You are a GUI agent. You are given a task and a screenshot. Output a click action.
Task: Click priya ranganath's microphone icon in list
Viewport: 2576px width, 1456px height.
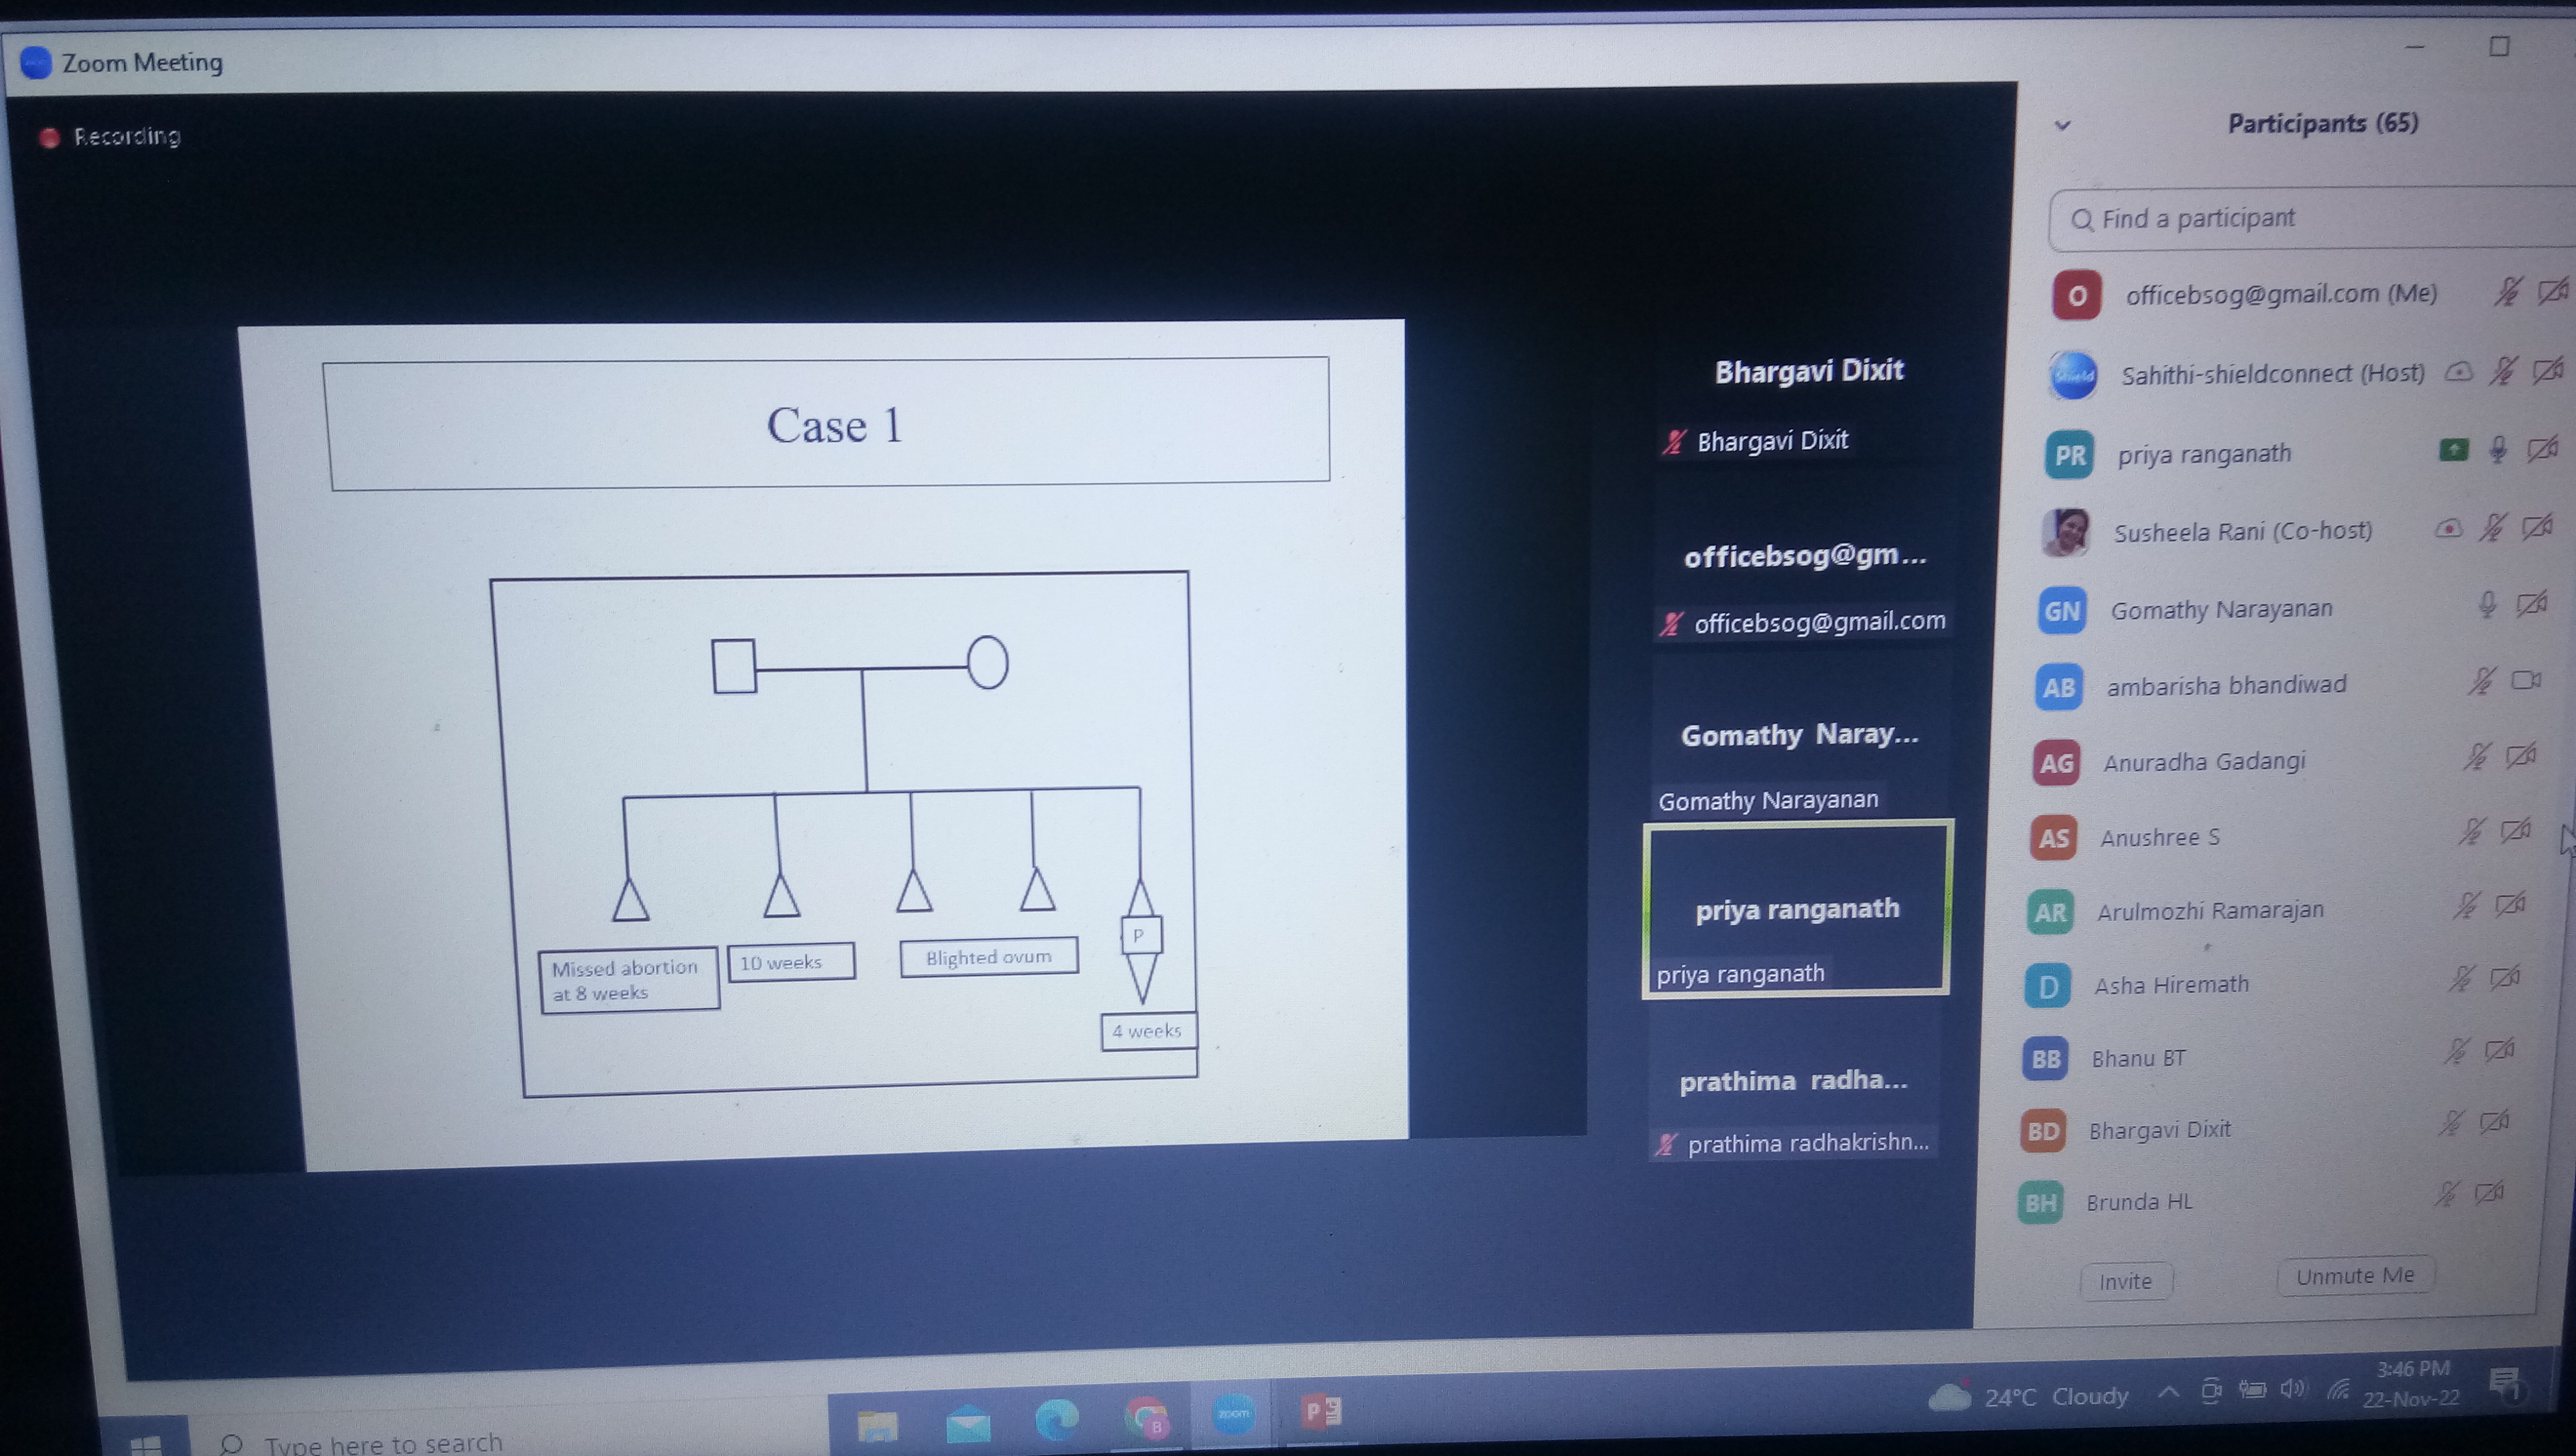click(2497, 450)
